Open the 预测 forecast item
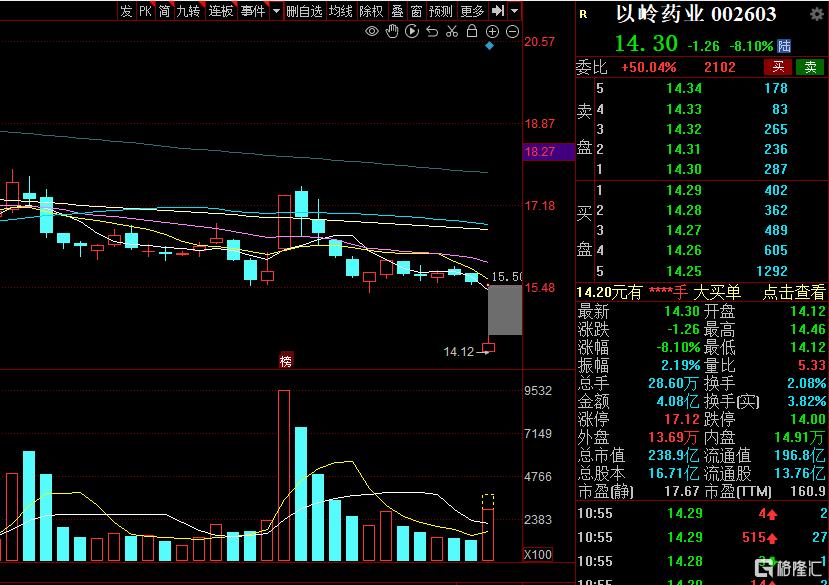 [440, 11]
